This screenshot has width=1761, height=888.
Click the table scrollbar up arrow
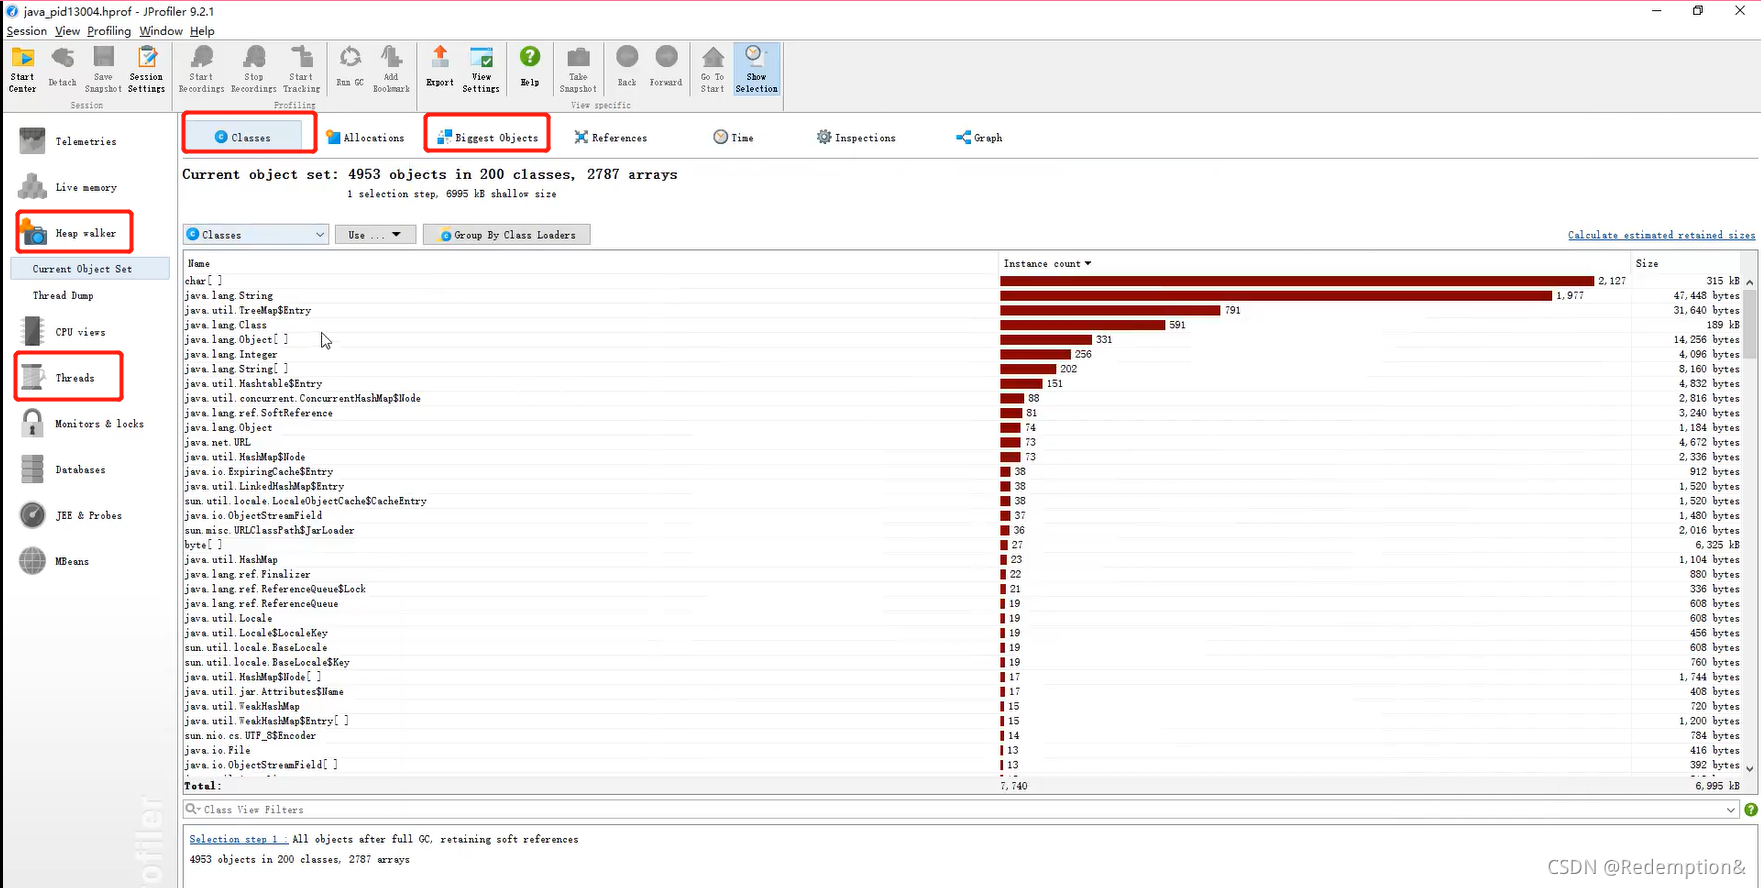coord(1749,282)
